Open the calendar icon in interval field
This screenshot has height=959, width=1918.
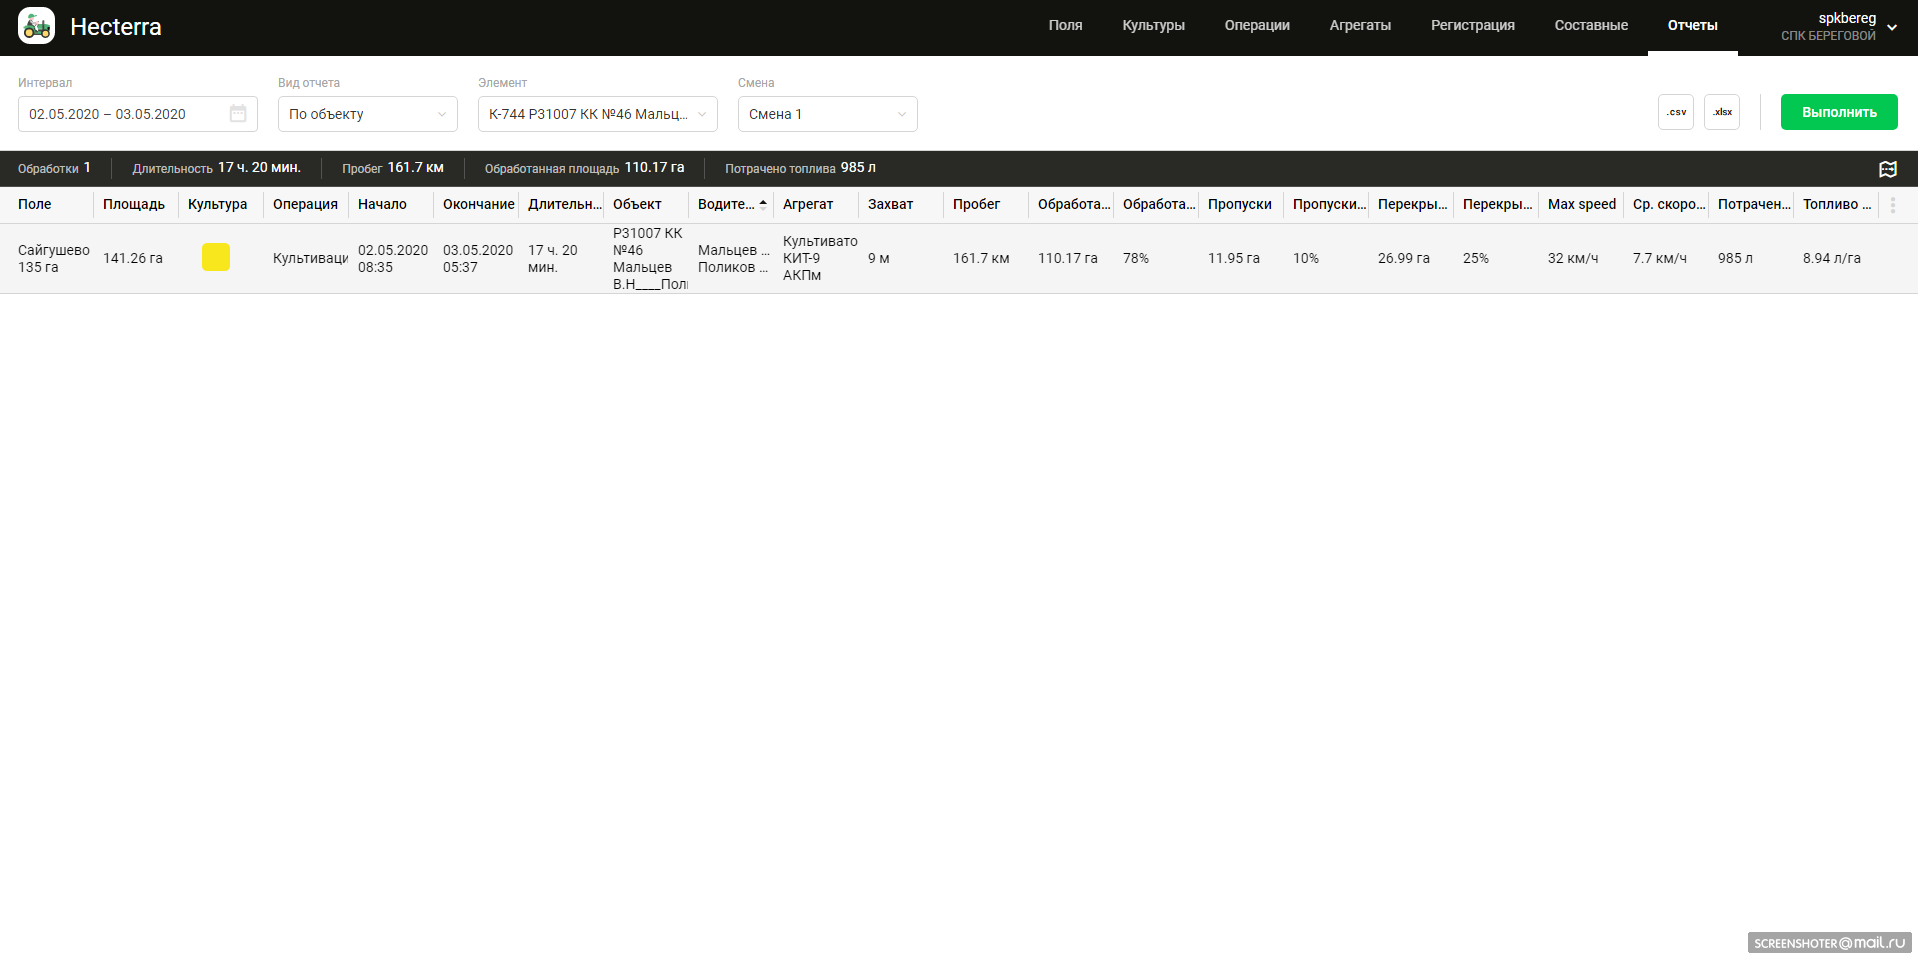coord(238,114)
